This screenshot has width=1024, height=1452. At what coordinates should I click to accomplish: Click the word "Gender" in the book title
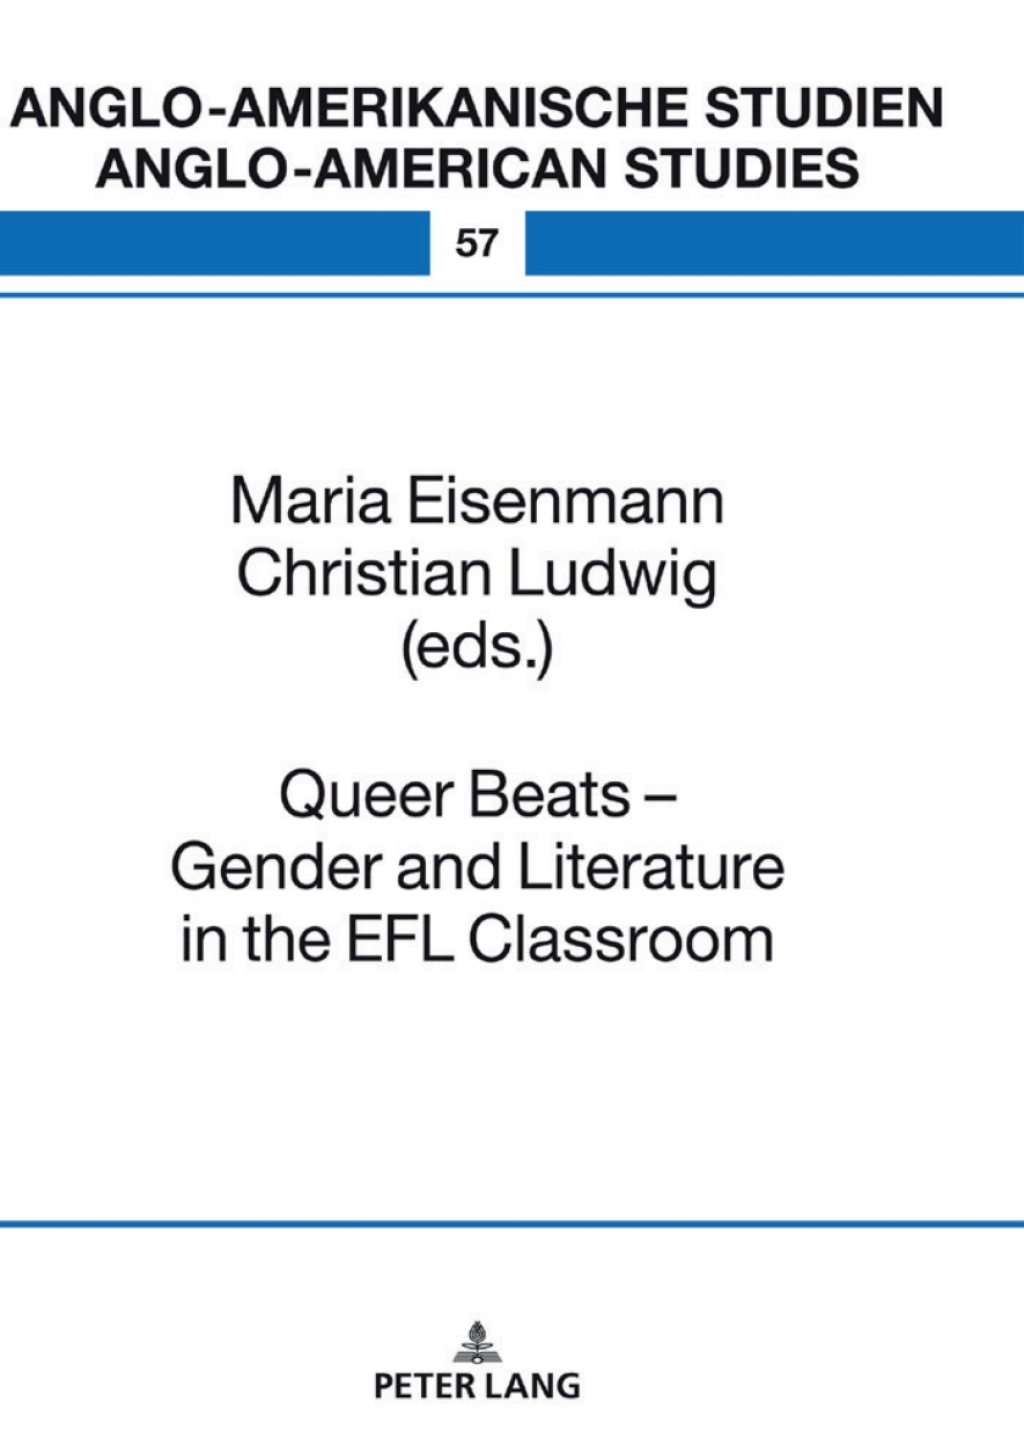[277, 868]
